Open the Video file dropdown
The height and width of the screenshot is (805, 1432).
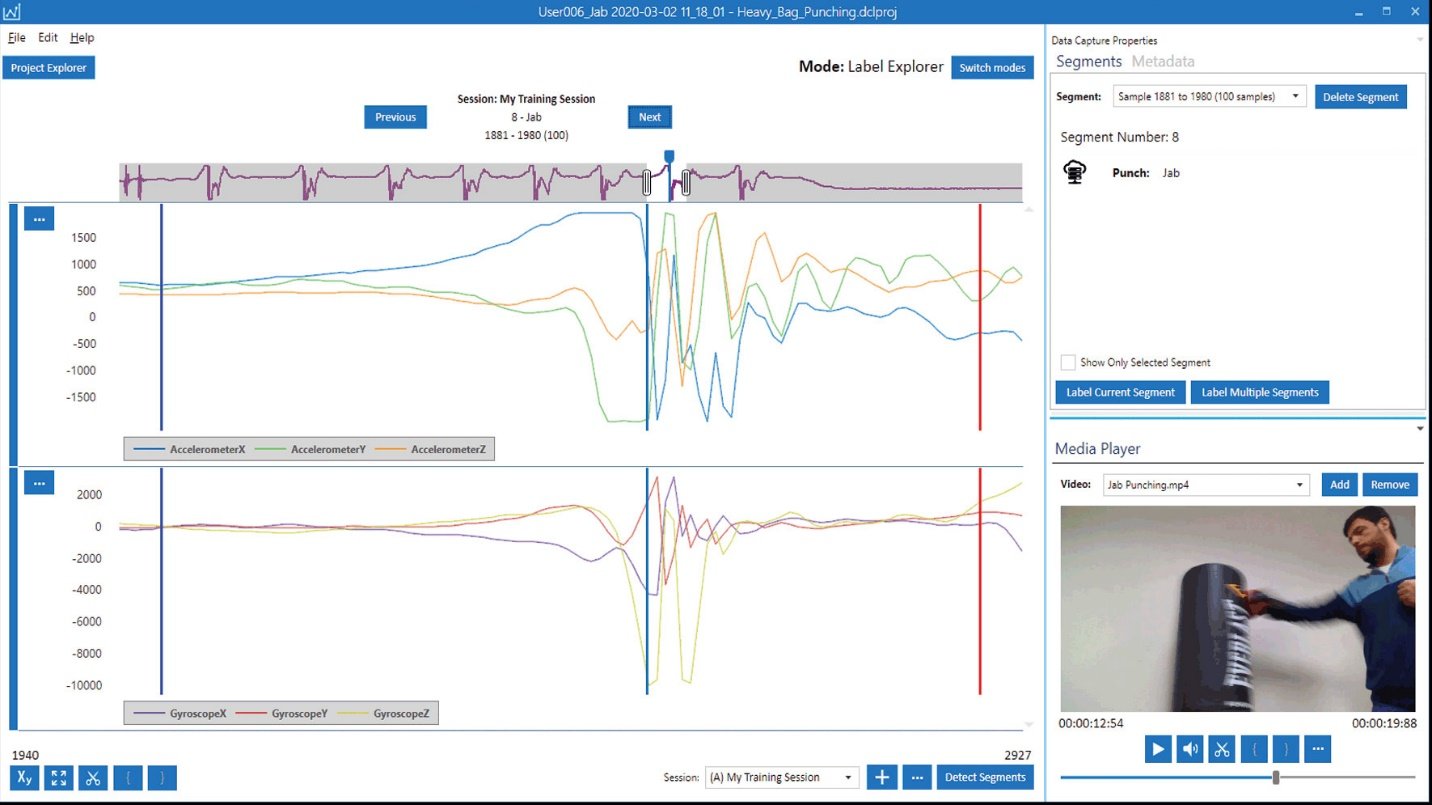[1206, 485]
